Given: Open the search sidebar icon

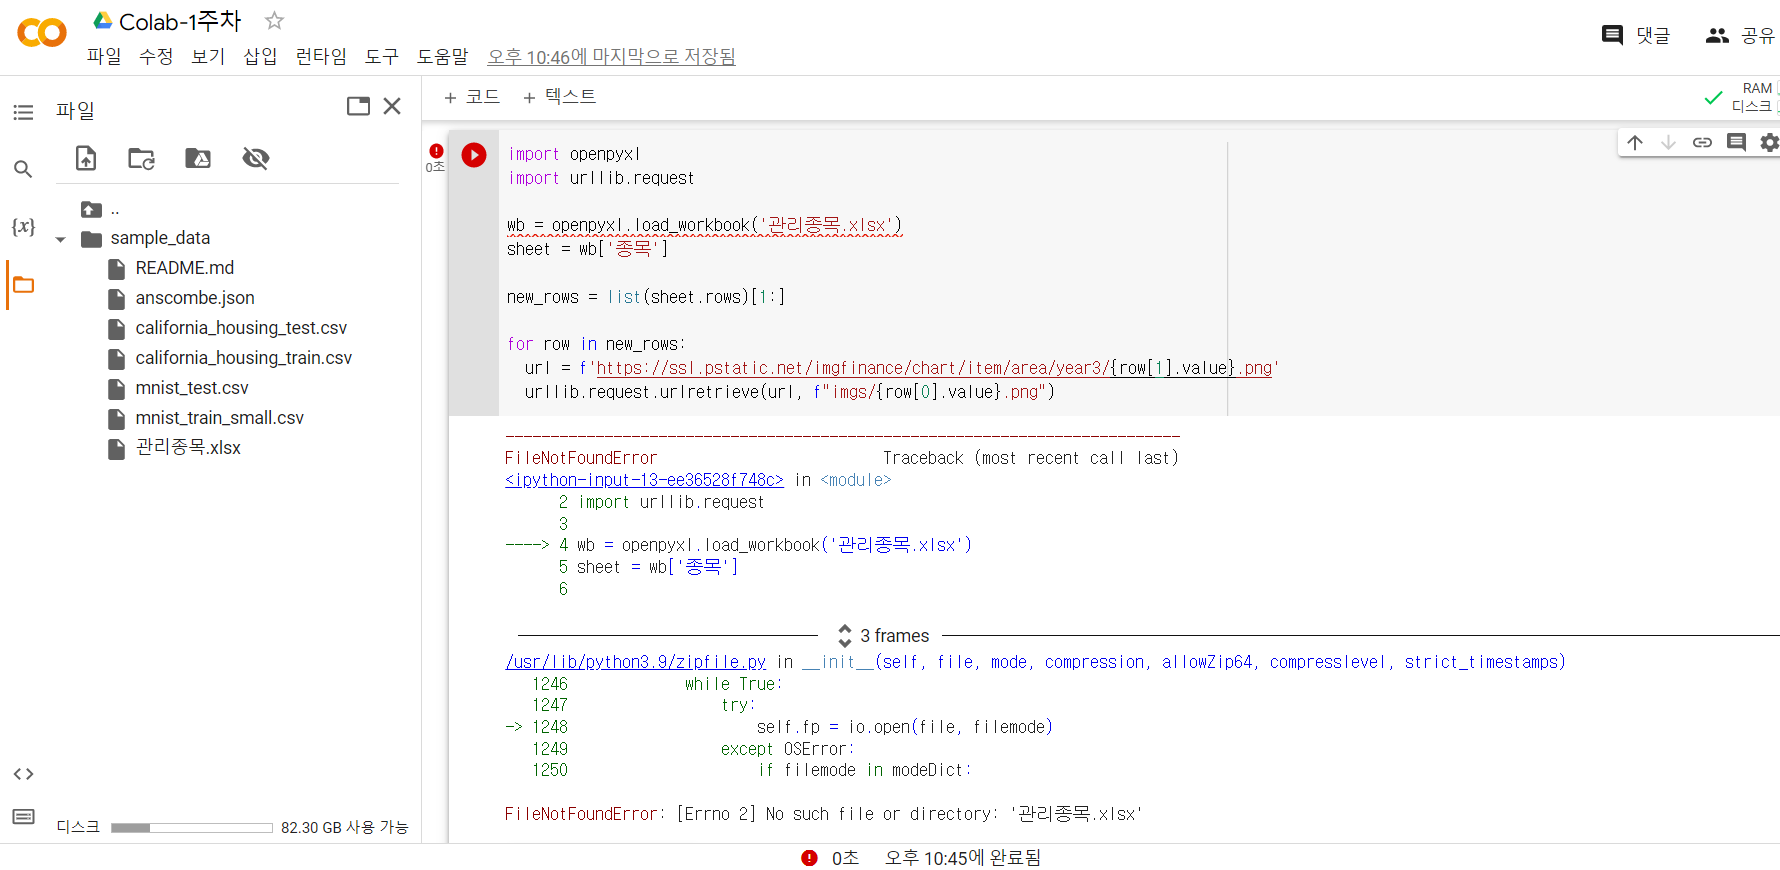Looking at the screenshot, I should [23, 169].
